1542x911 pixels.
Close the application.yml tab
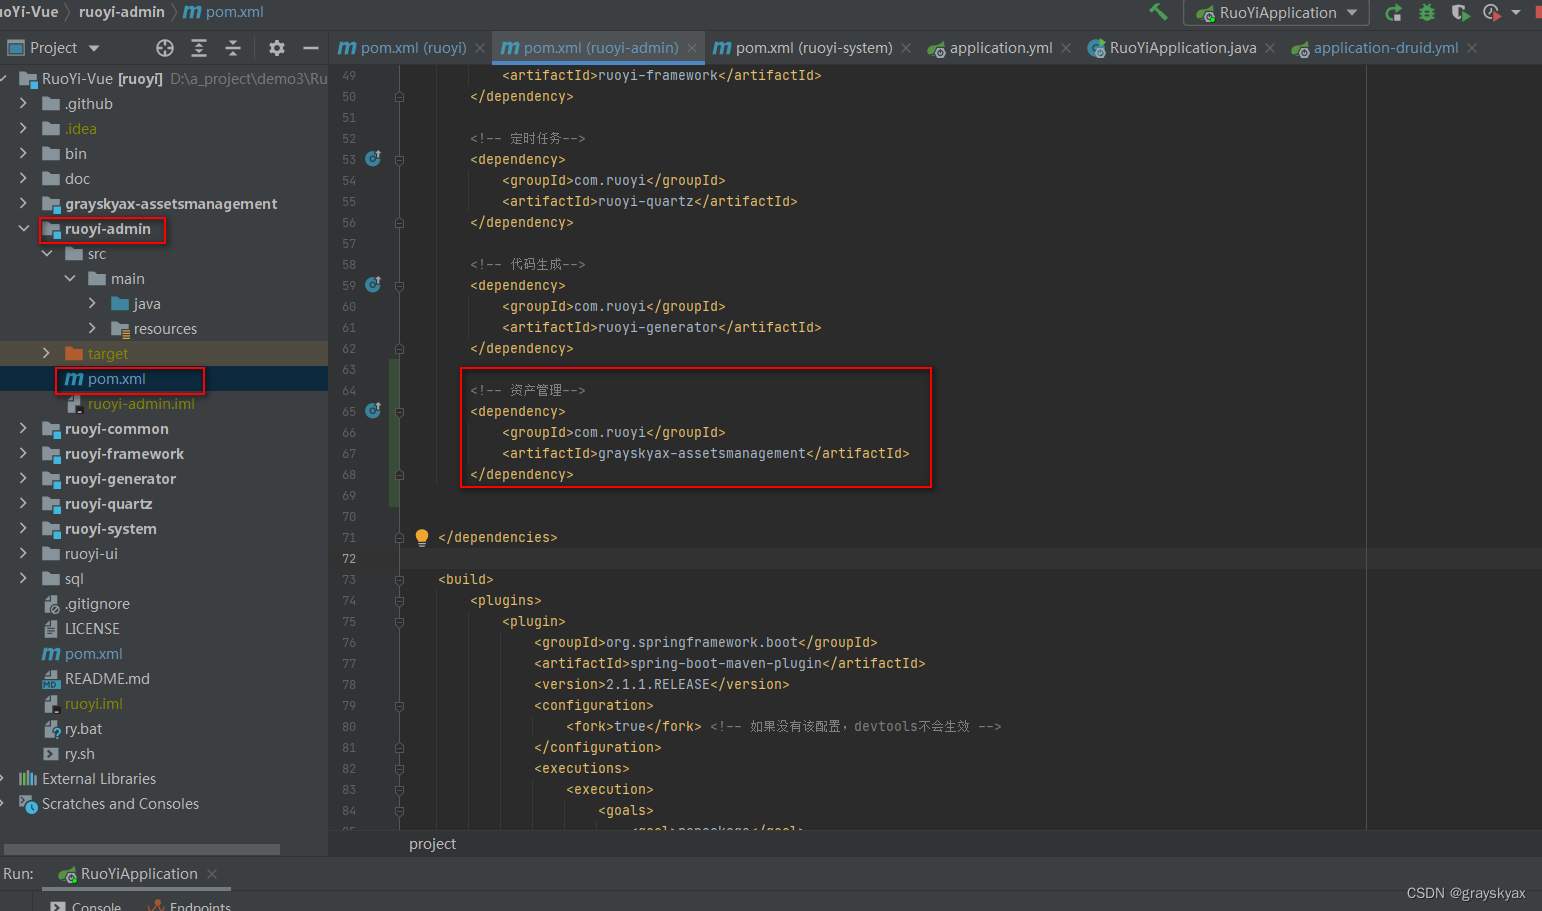1066,48
